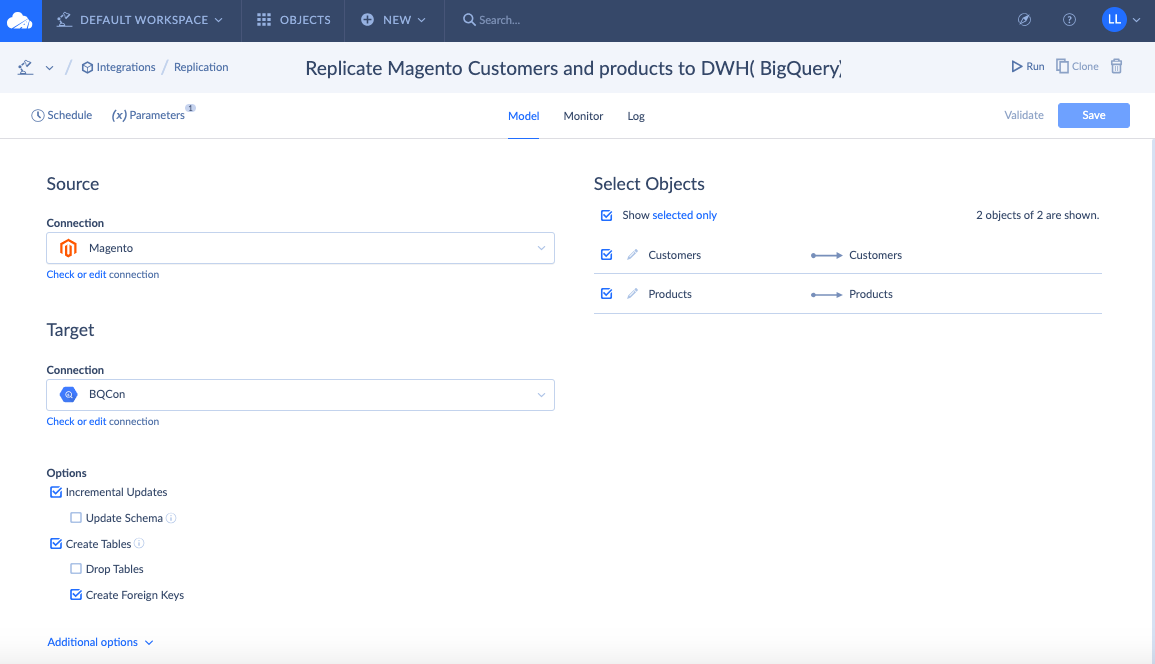Click the Validate button
Image resolution: width=1155 pixels, height=664 pixels.
point(1024,115)
